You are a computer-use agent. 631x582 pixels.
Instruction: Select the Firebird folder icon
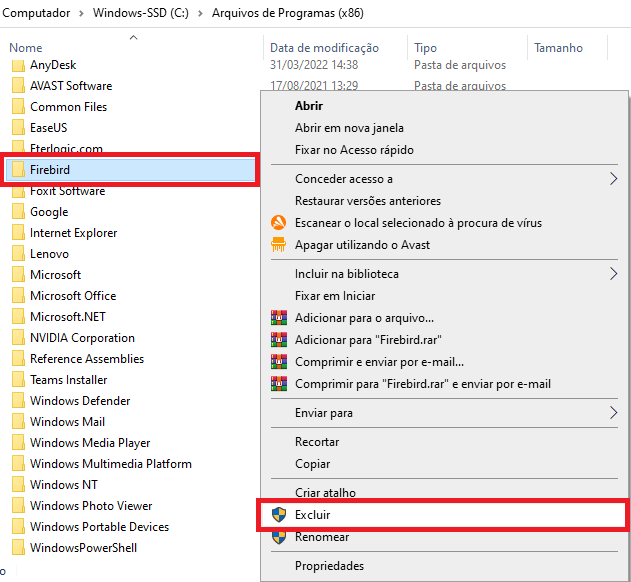18,170
